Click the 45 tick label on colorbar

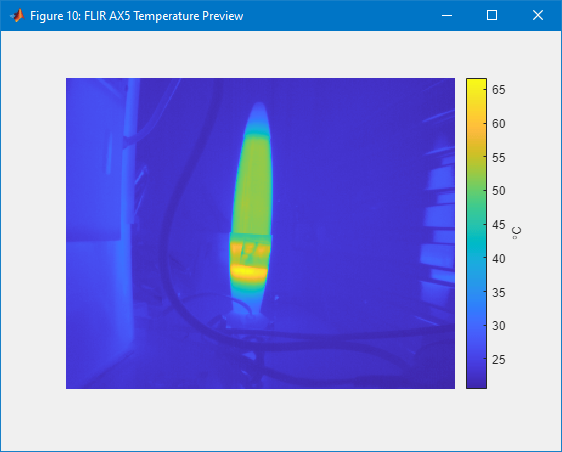coord(499,225)
